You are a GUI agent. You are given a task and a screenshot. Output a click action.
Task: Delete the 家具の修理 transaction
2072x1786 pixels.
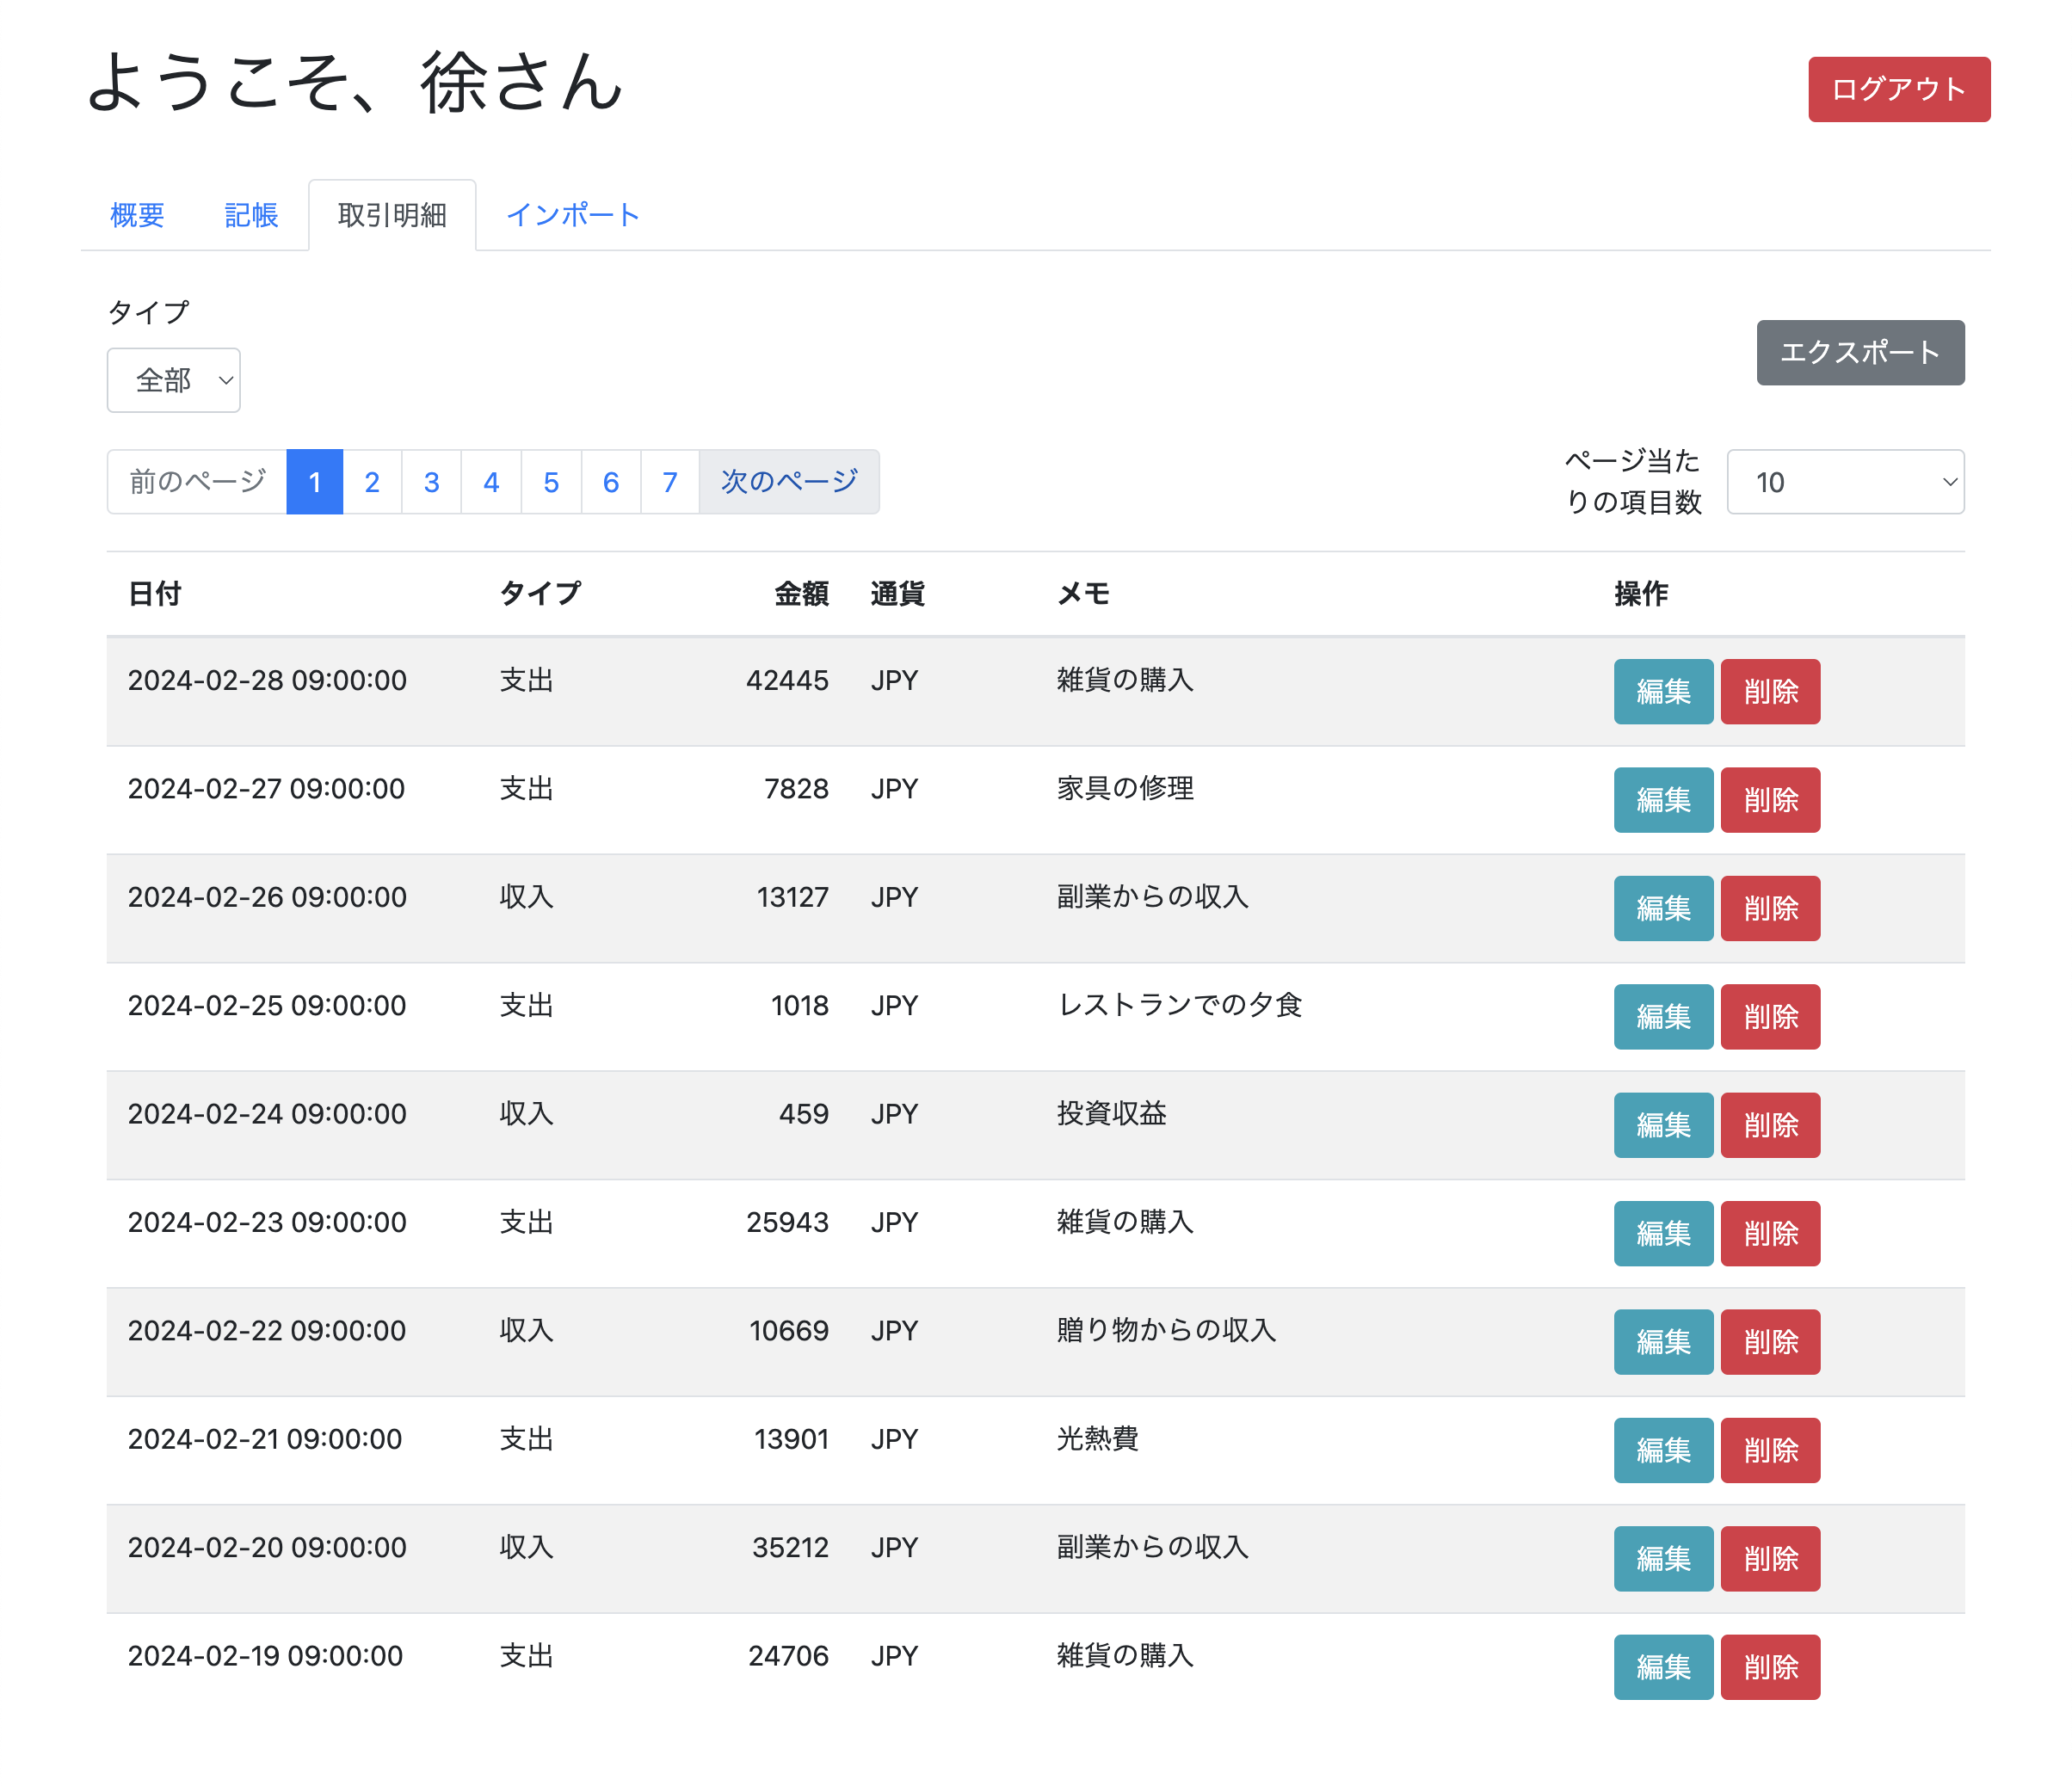pos(1770,800)
